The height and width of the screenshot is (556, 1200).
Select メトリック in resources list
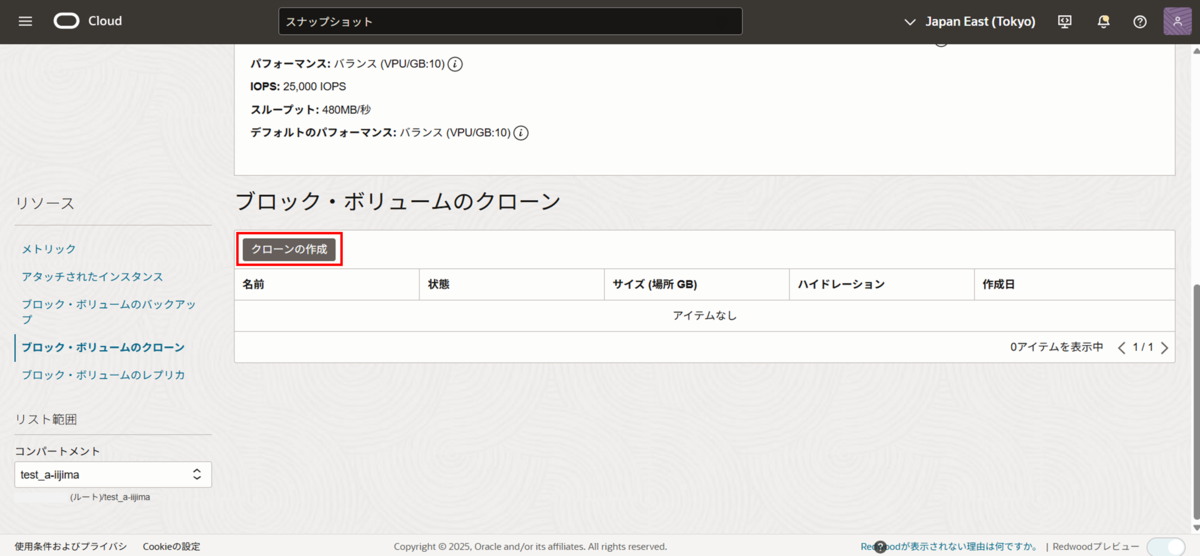tap(49, 249)
